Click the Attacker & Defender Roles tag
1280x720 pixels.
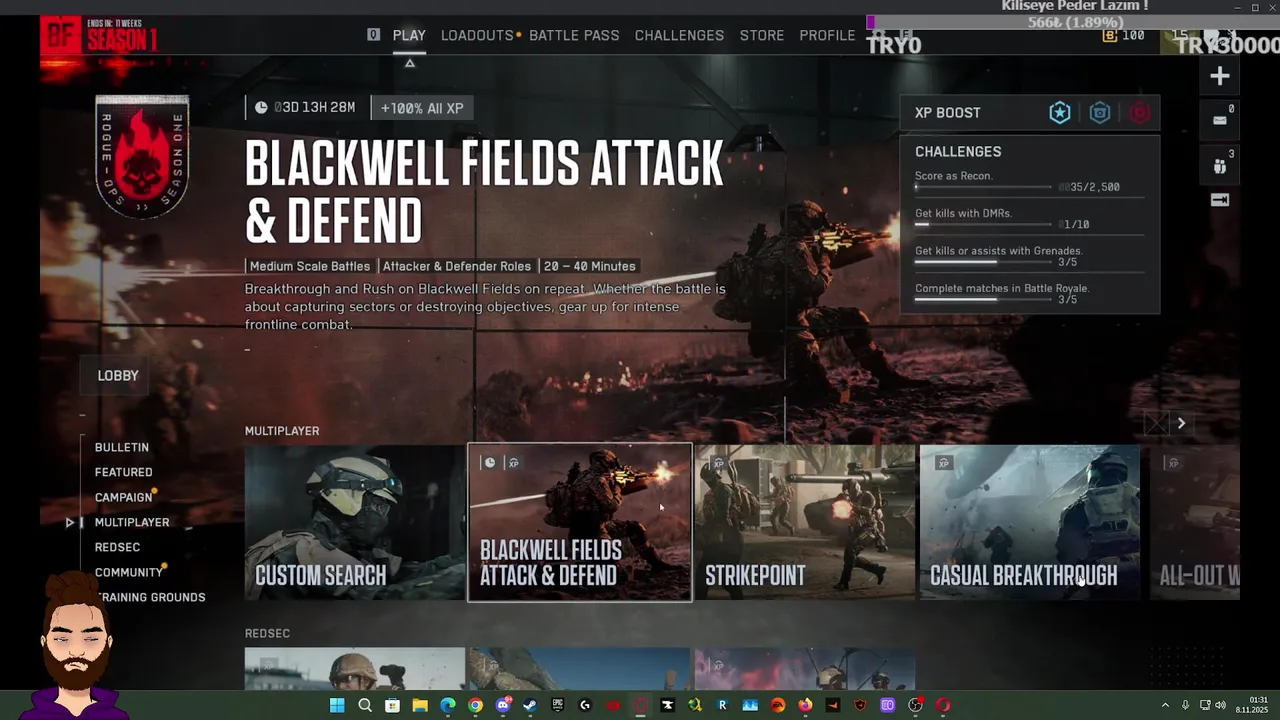456,266
